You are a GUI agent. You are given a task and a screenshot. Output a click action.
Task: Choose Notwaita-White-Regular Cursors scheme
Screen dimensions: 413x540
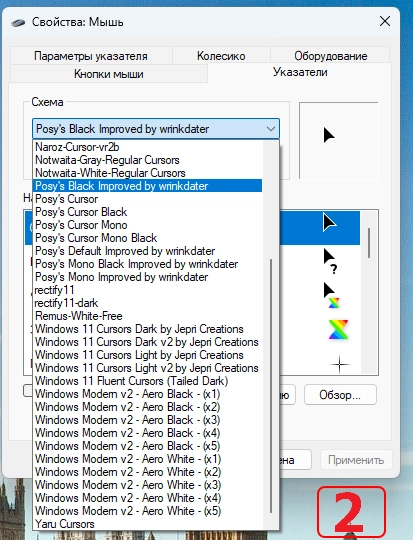click(x=147, y=173)
